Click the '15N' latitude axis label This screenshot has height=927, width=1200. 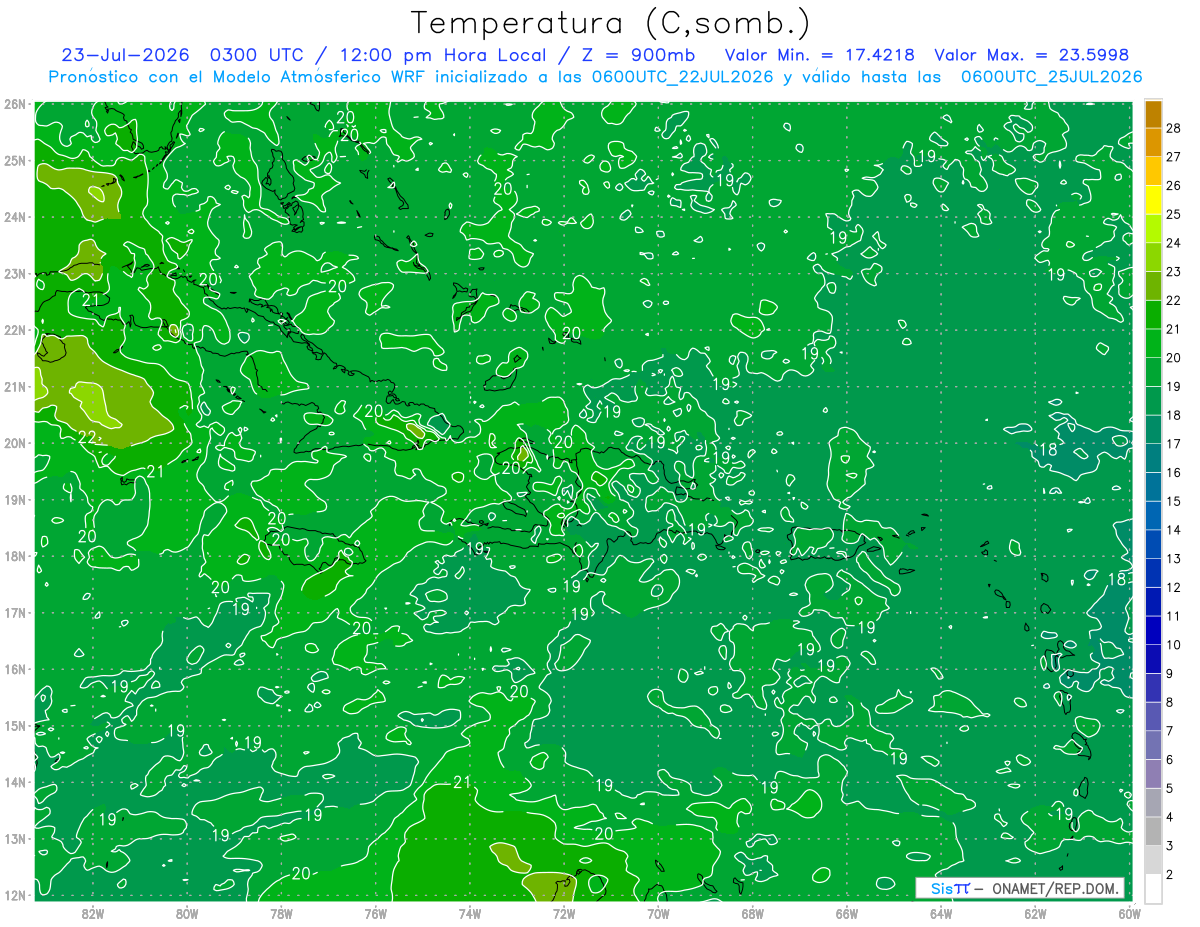[14, 725]
